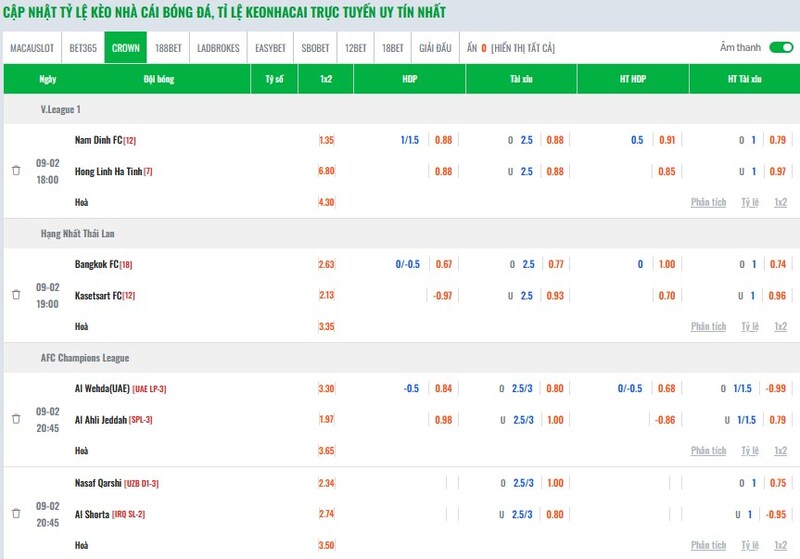The height and width of the screenshot is (559, 800).
Task: Toggle the Âm thanh sound switch
Action: pyautogui.click(x=781, y=47)
